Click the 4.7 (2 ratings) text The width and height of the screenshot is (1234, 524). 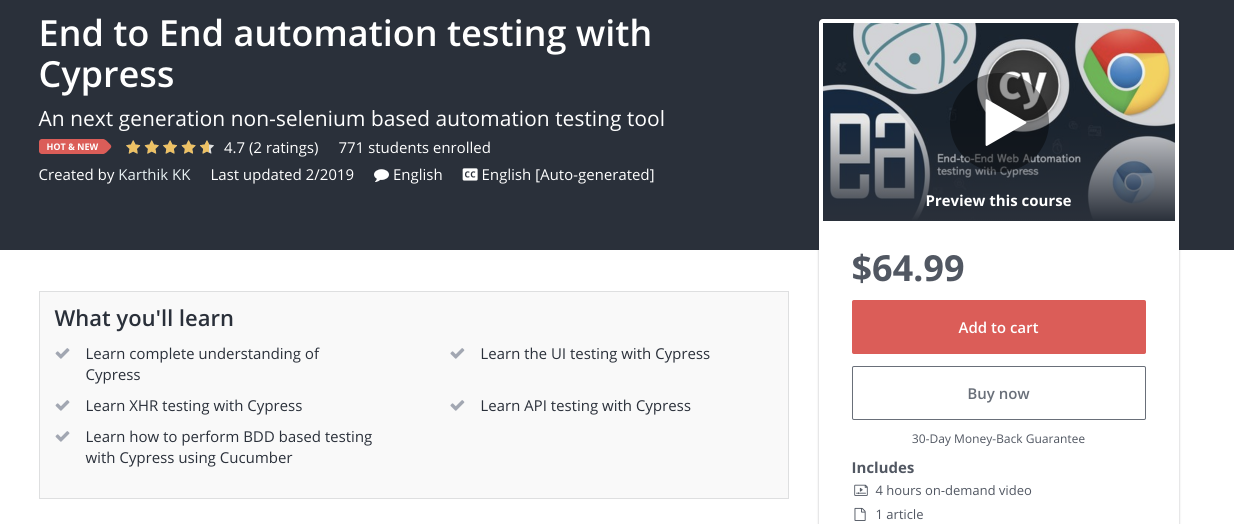(x=271, y=148)
